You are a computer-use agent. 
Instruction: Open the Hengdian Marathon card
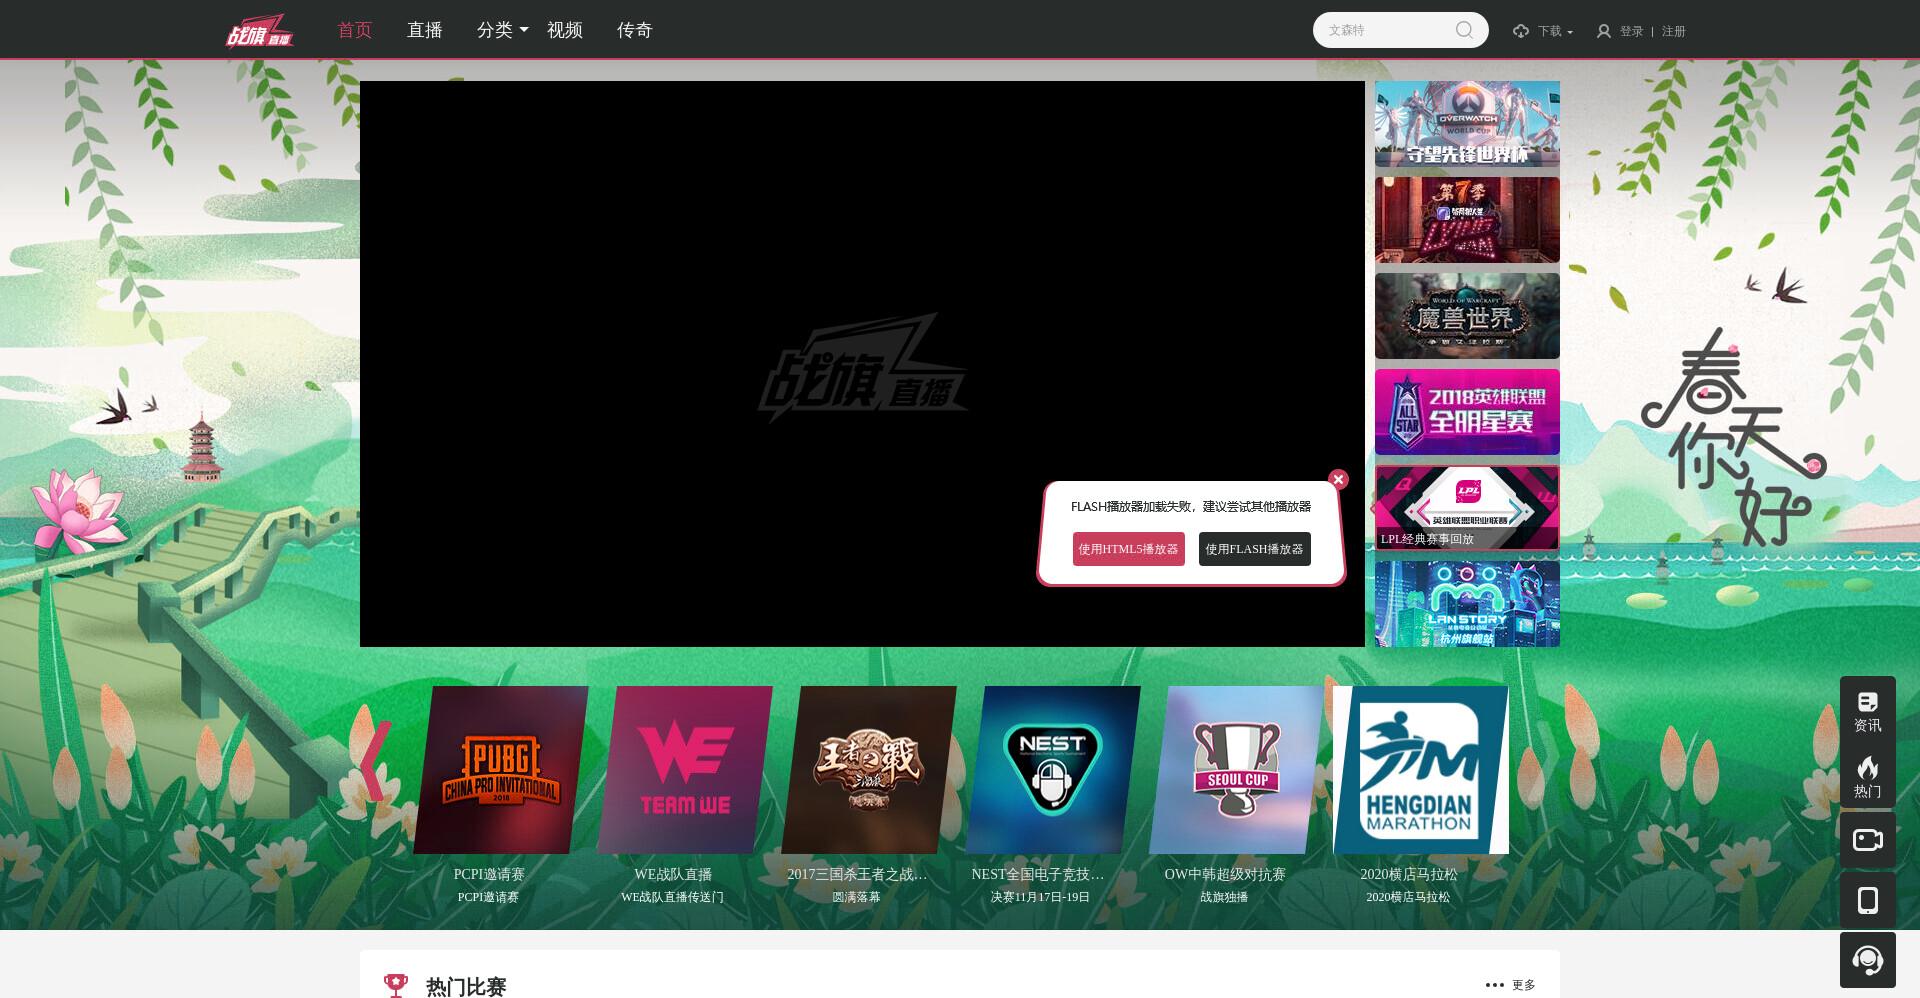click(x=1421, y=770)
